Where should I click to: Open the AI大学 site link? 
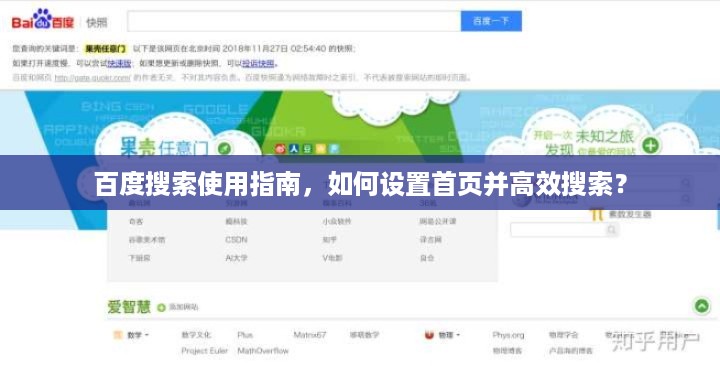tap(236, 258)
